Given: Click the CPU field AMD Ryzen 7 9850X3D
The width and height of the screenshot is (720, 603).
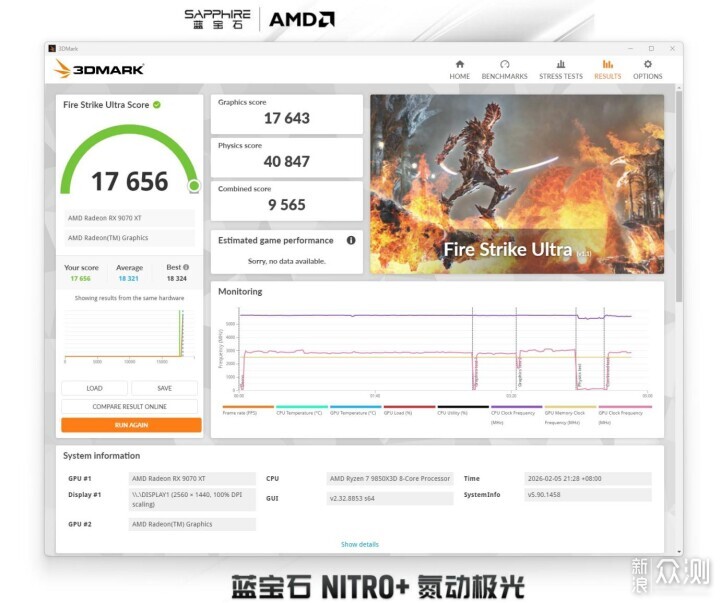Looking at the screenshot, I should (389, 479).
